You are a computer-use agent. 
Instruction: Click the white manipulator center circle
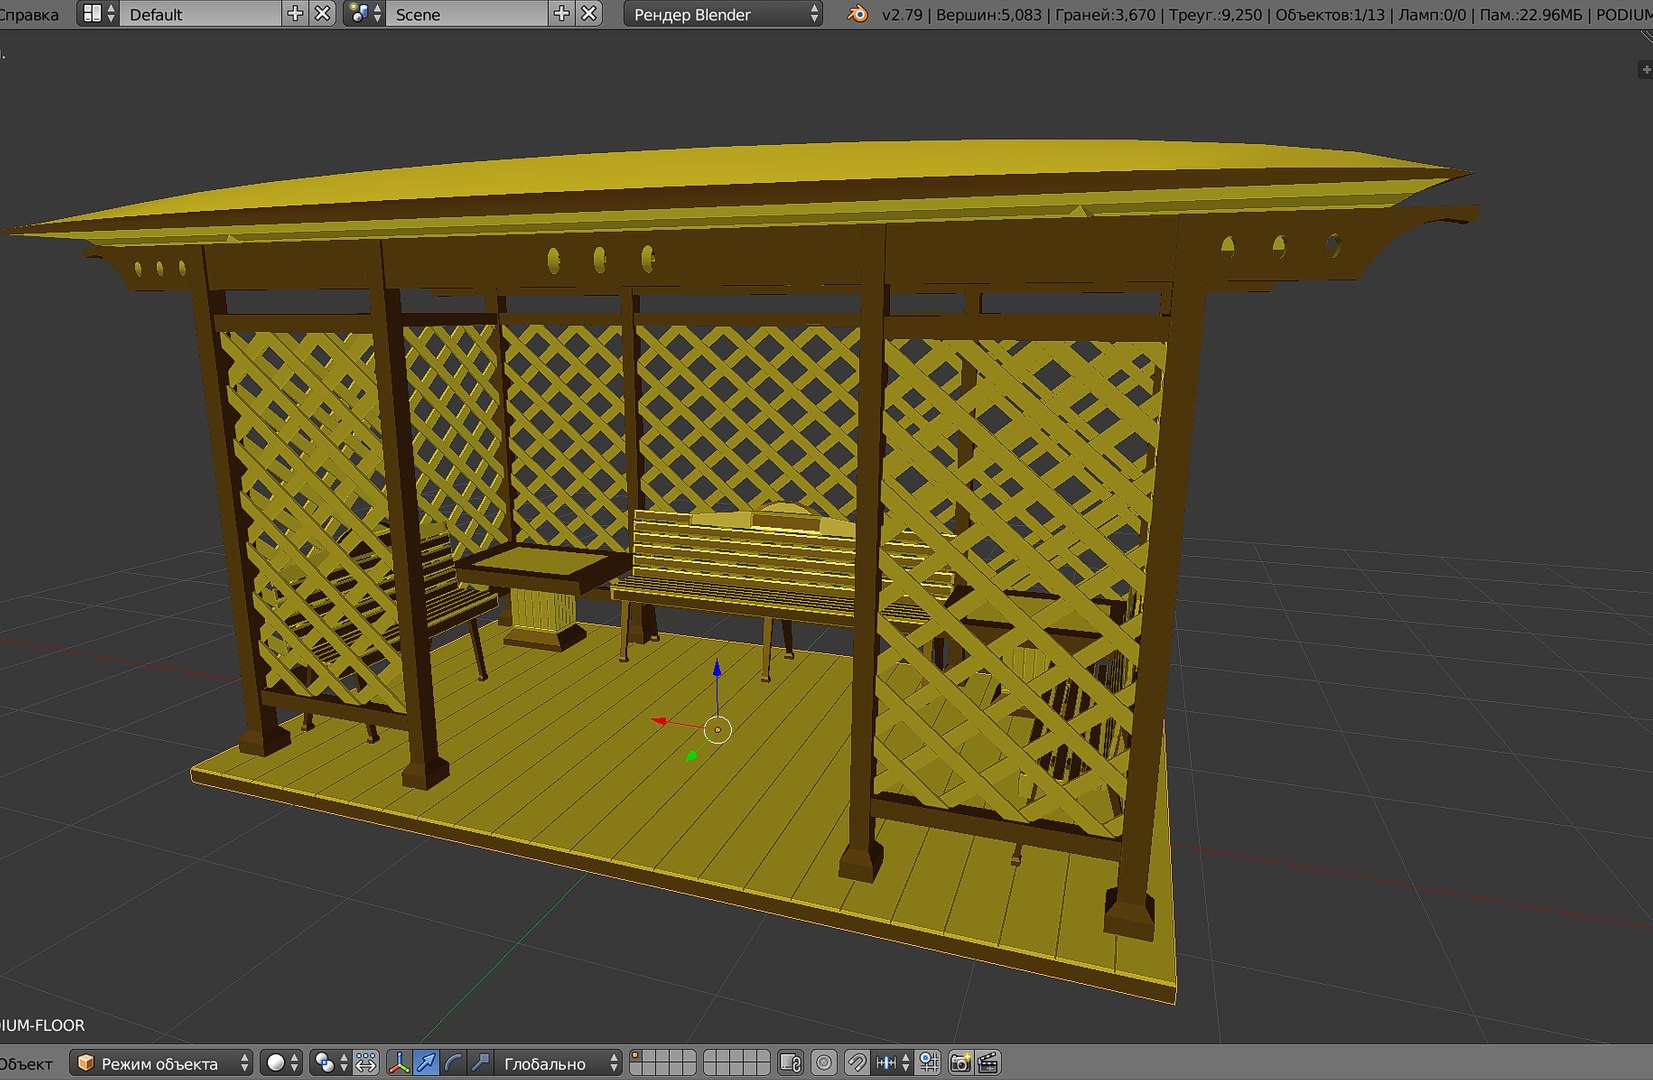pyautogui.click(x=718, y=730)
